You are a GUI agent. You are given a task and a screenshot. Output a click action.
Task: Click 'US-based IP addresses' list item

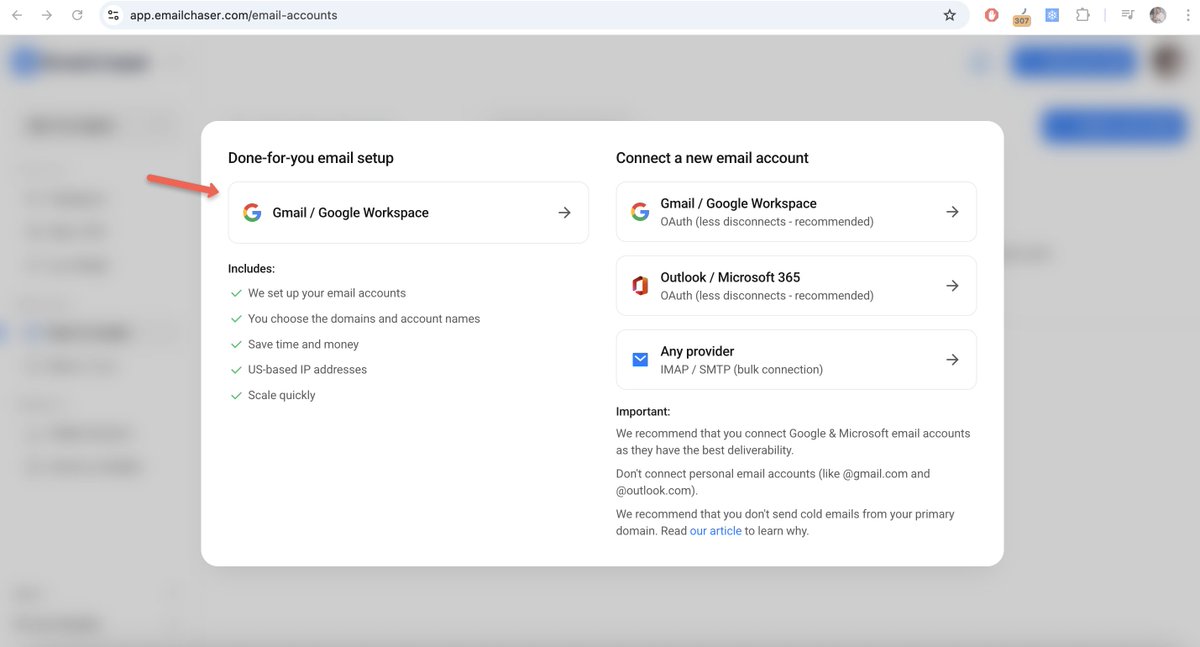pyautogui.click(x=307, y=370)
